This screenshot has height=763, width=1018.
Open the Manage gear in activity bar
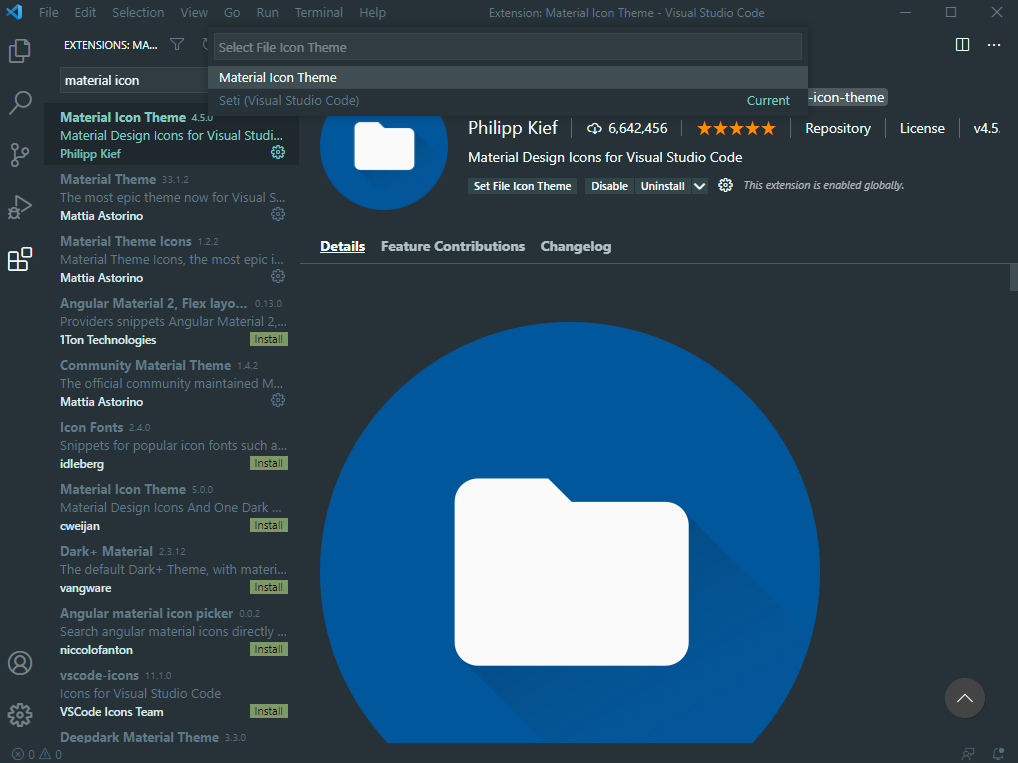(19, 714)
